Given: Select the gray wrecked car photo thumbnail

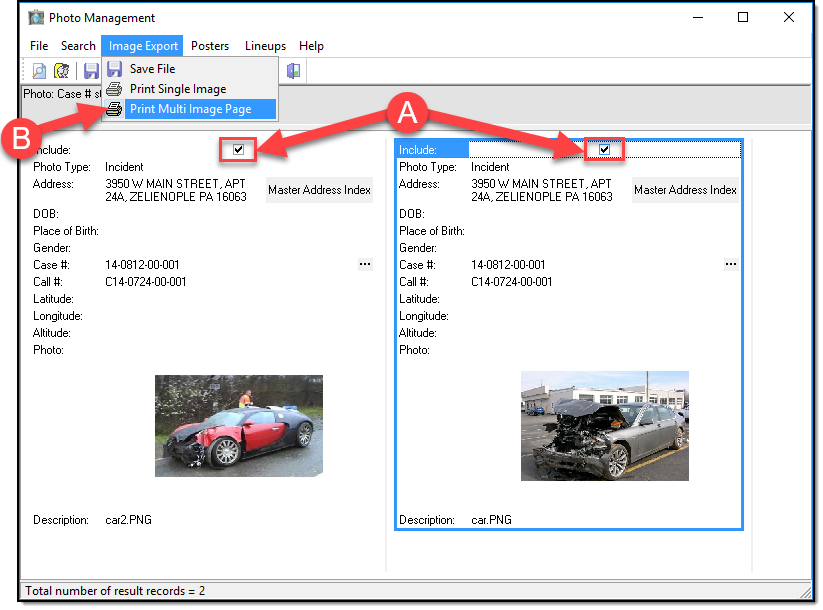Looking at the screenshot, I should [x=604, y=425].
